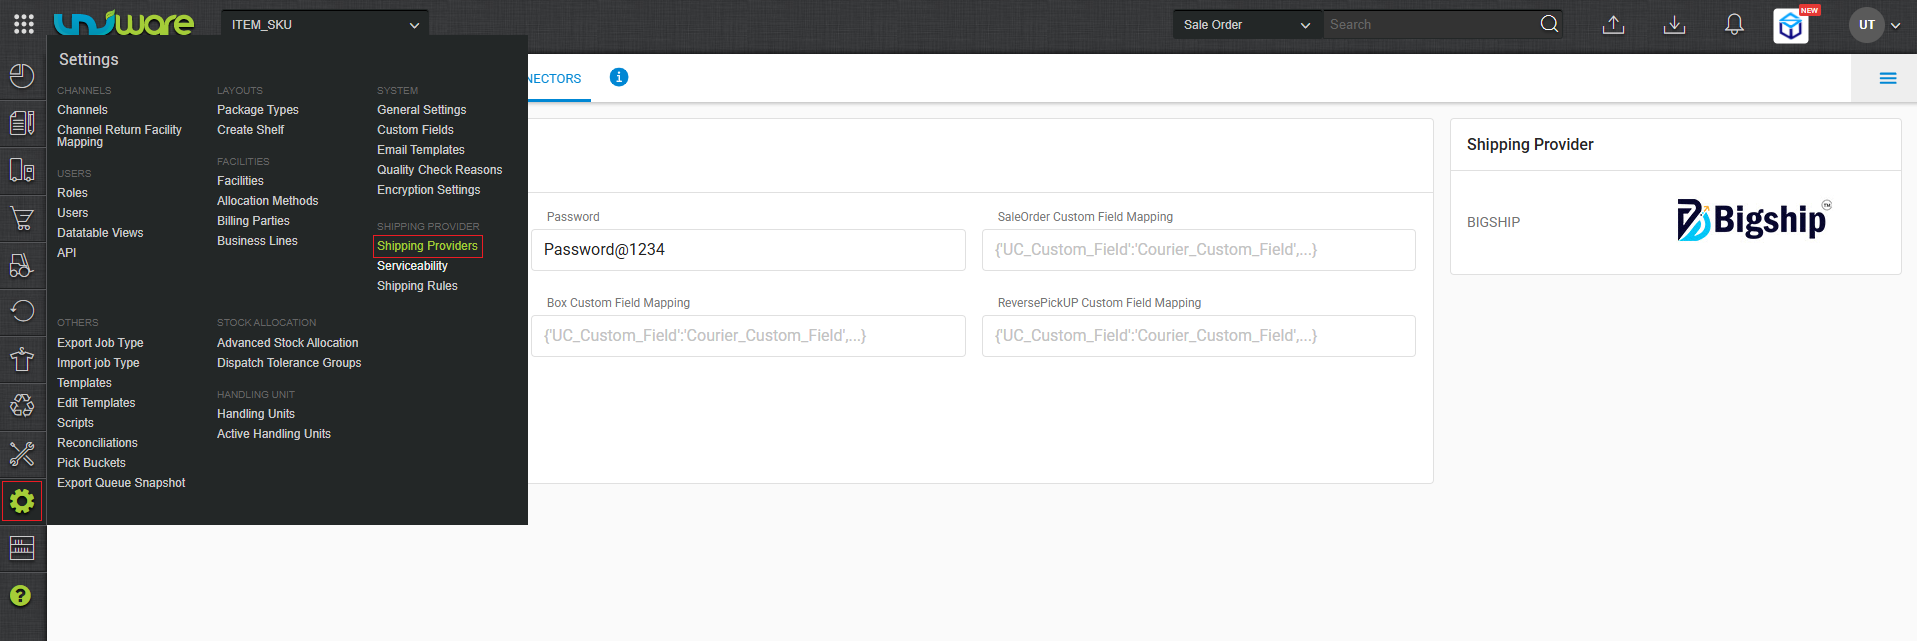1917x641 pixels.
Task: Open Datatable Views
Action: (100, 233)
